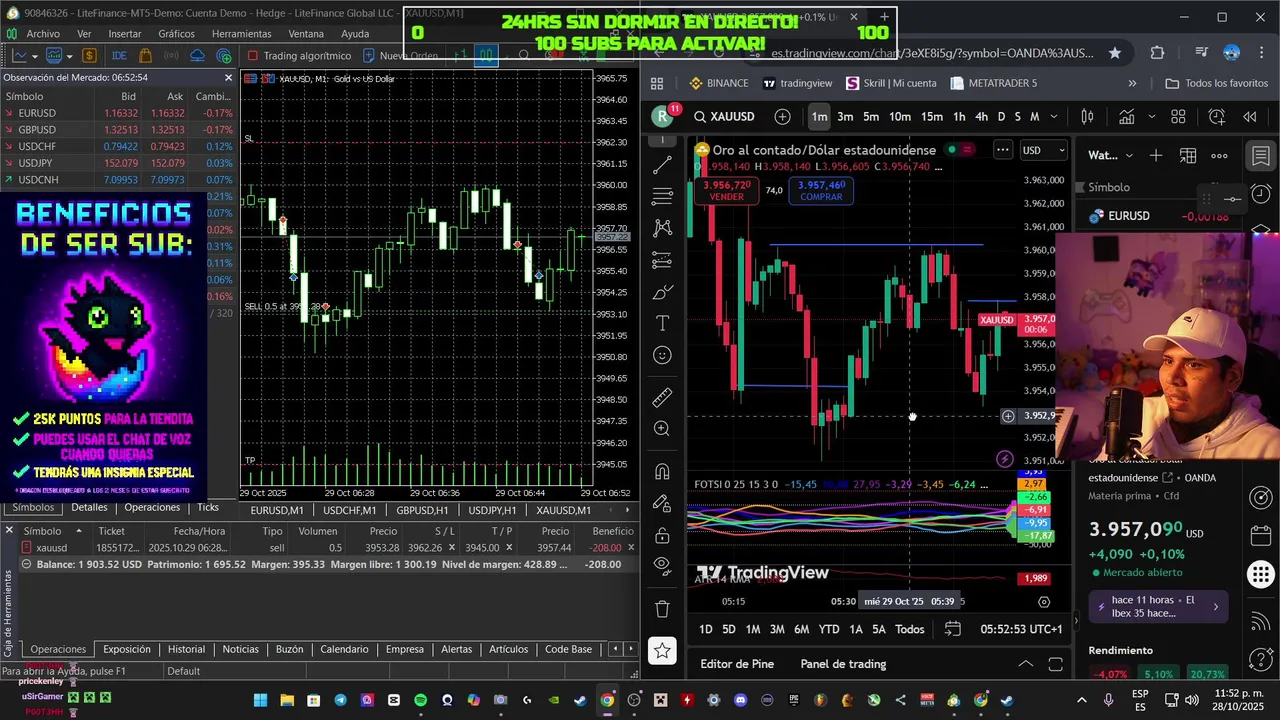This screenshot has height=720, width=1280.
Task: Open the emoji icons tool
Action: [662, 355]
